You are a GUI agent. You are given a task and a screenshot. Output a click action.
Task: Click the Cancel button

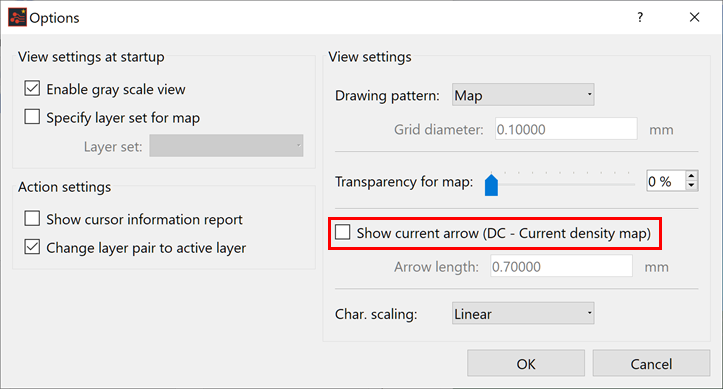651,364
